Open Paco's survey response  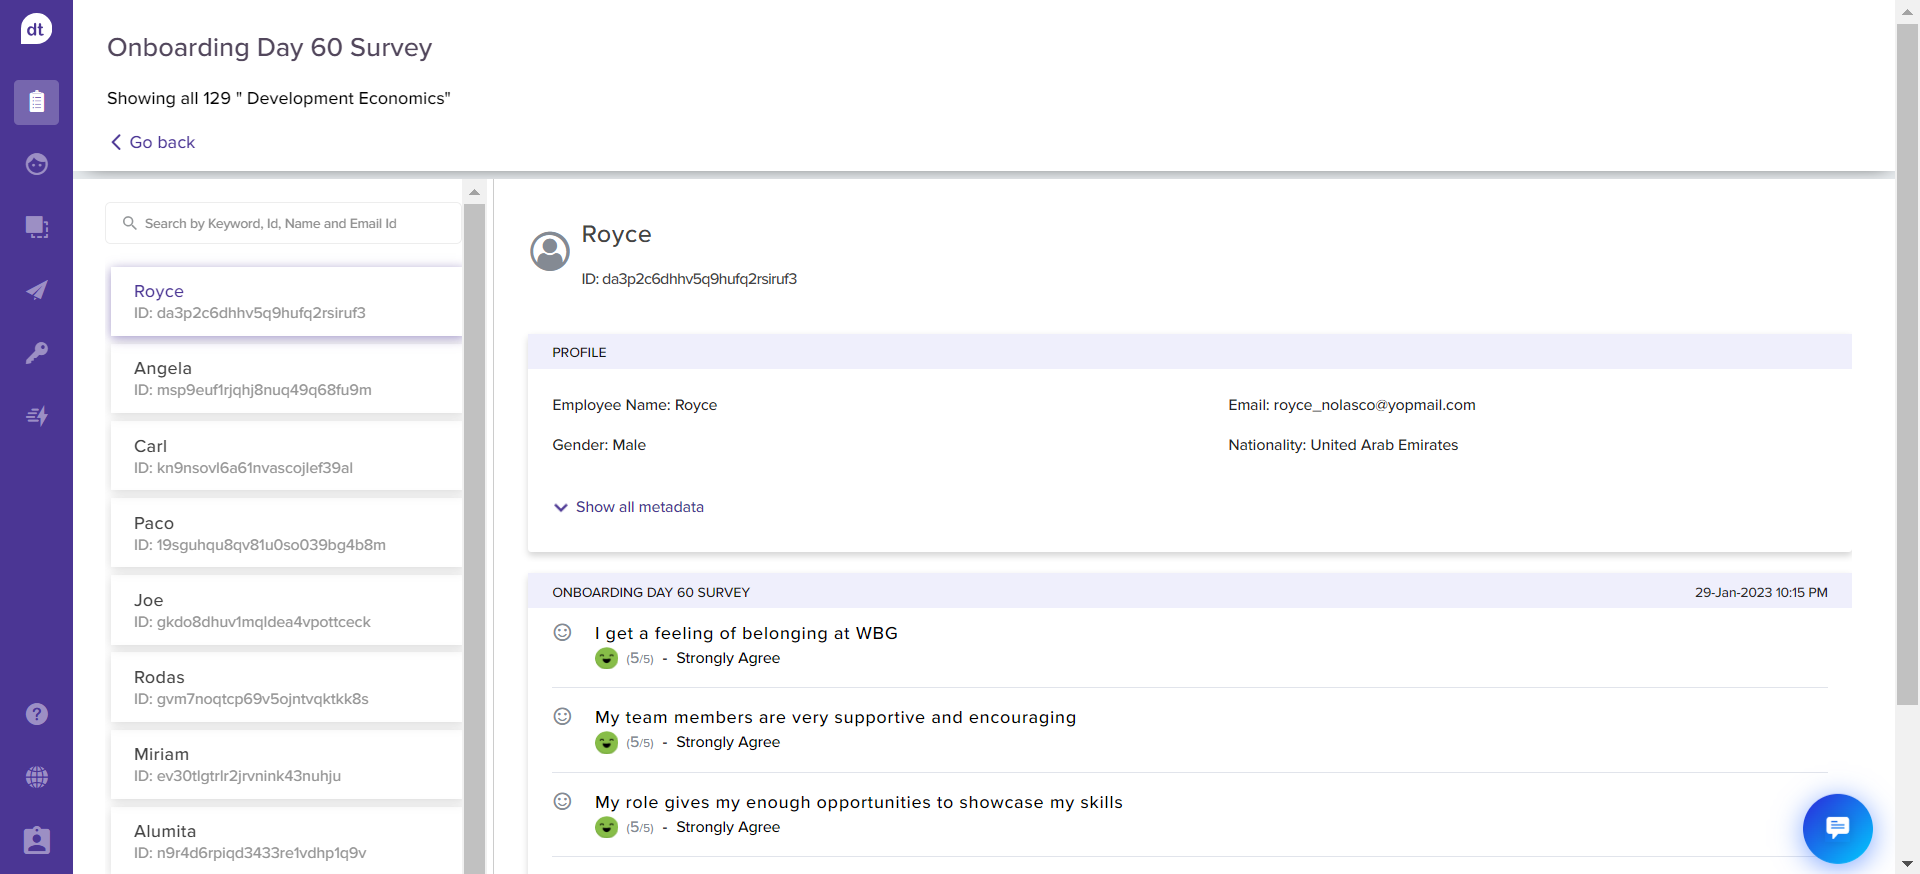coord(286,533)
